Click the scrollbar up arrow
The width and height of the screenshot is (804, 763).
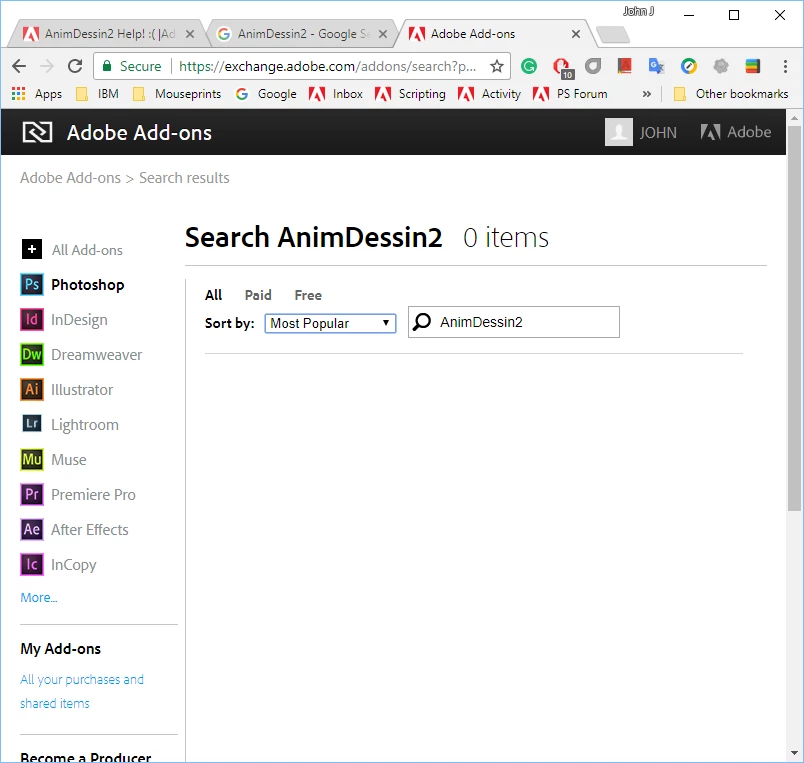[x=794, y=117]
